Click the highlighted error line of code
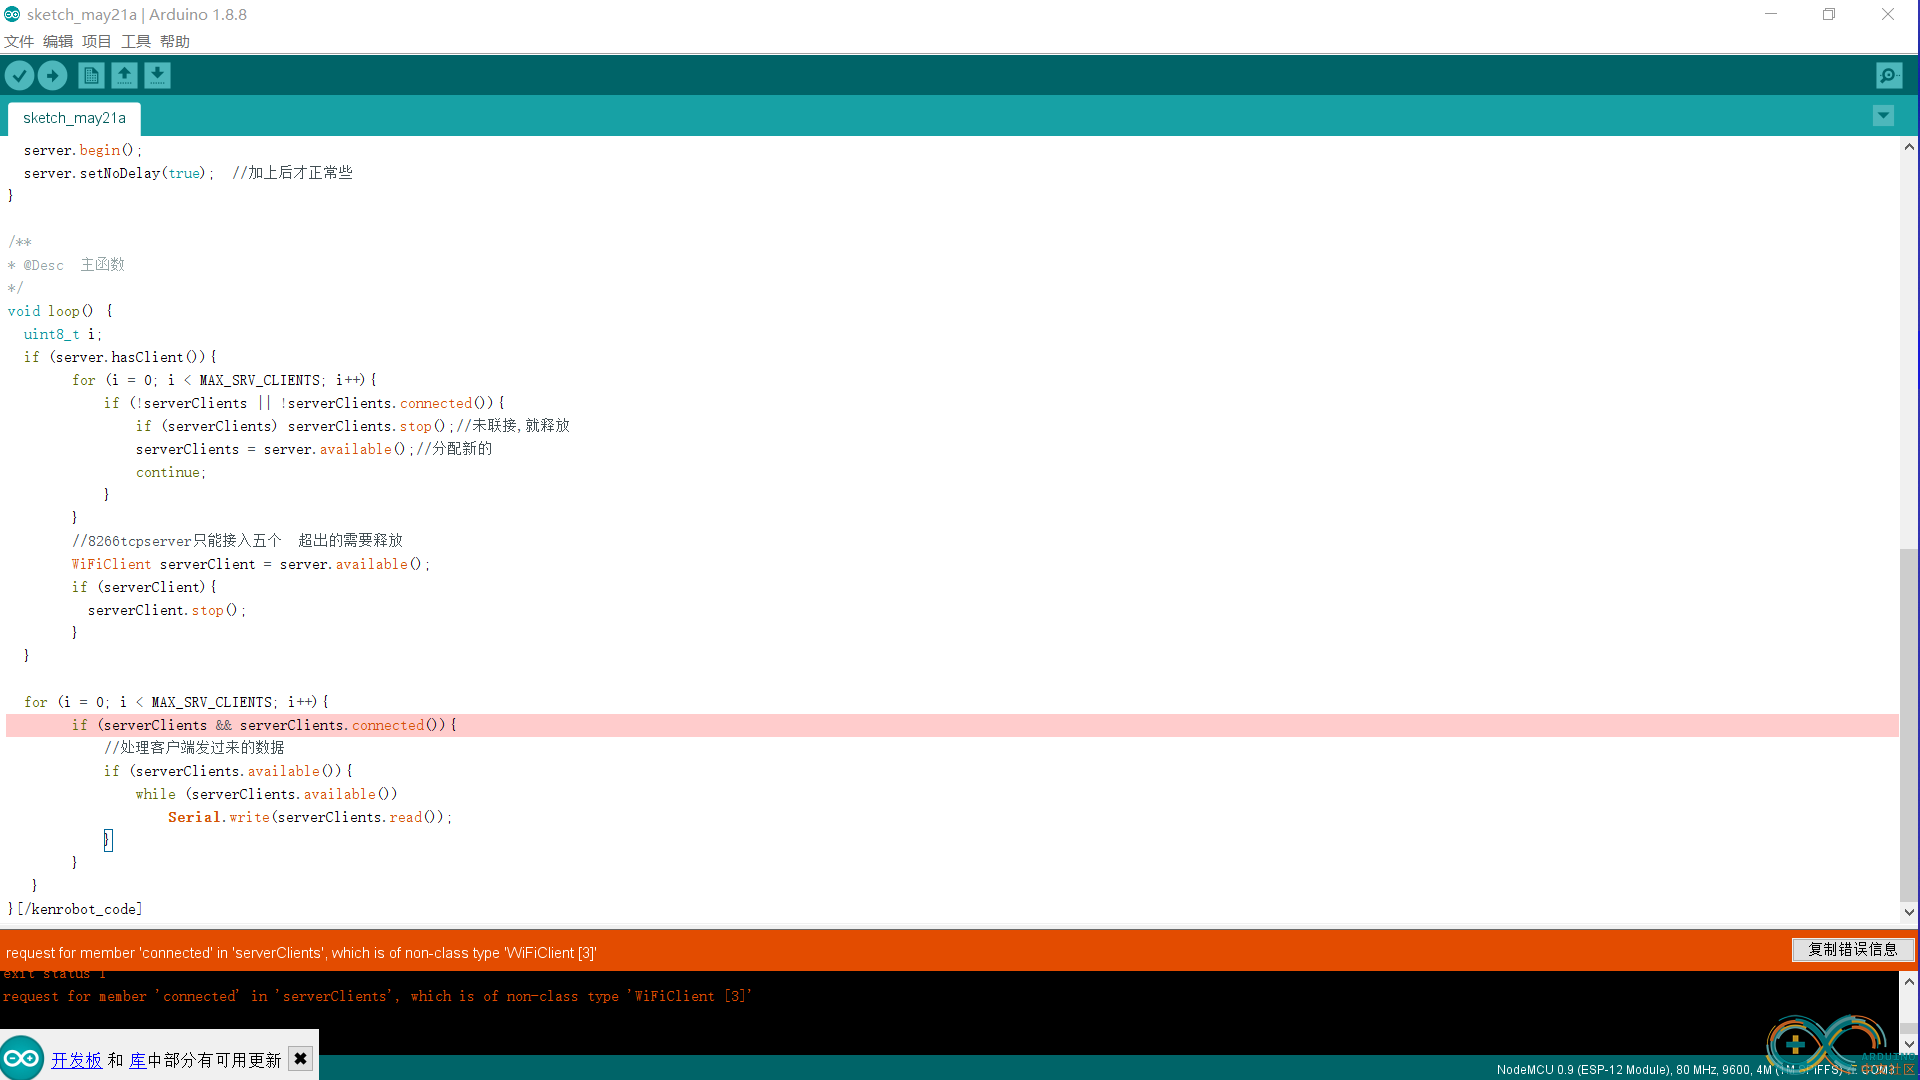 [x=952, y=725]
